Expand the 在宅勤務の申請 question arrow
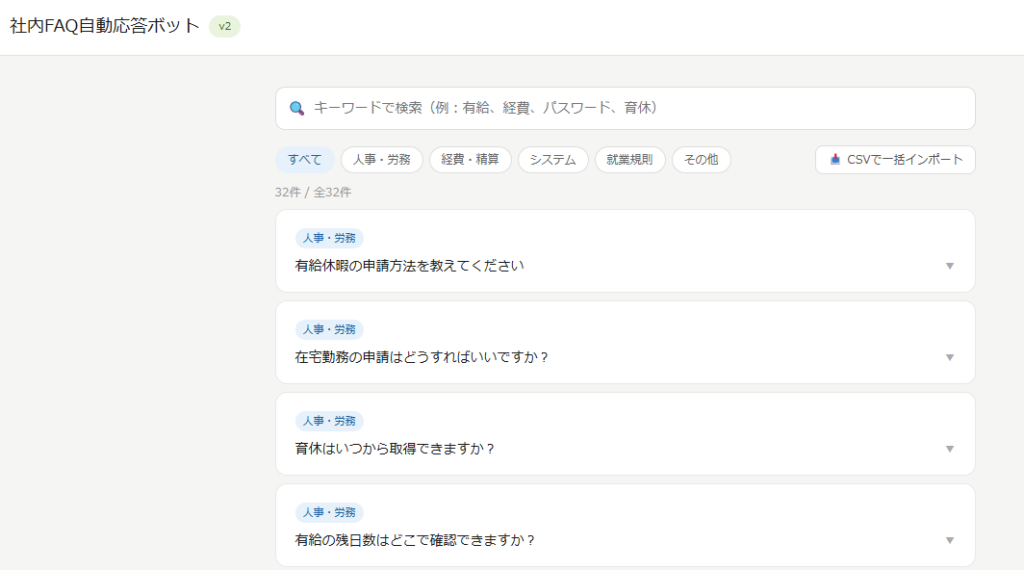The image size is (1024, 570). tap(950, 357)
